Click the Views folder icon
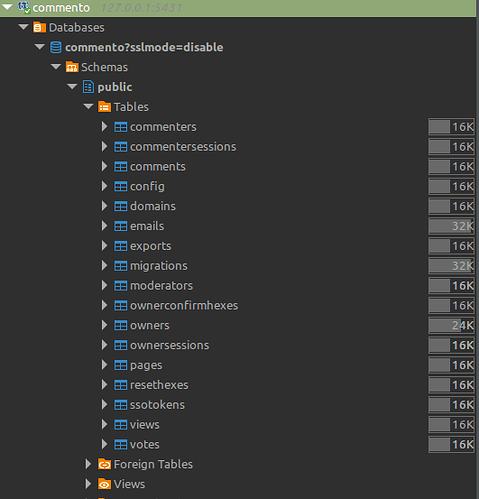Image resolution: width=479 pixels, height=499 pixels. click(104, 484)
